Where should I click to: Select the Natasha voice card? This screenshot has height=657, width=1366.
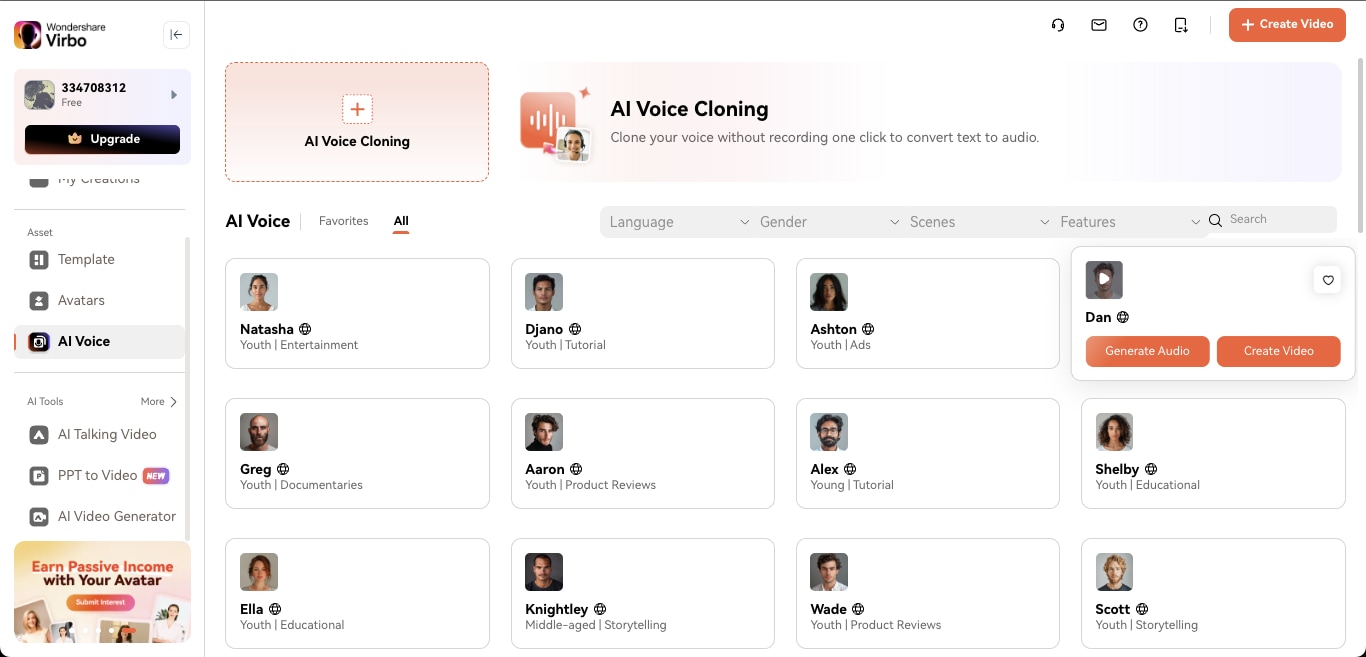coord(357,313)
